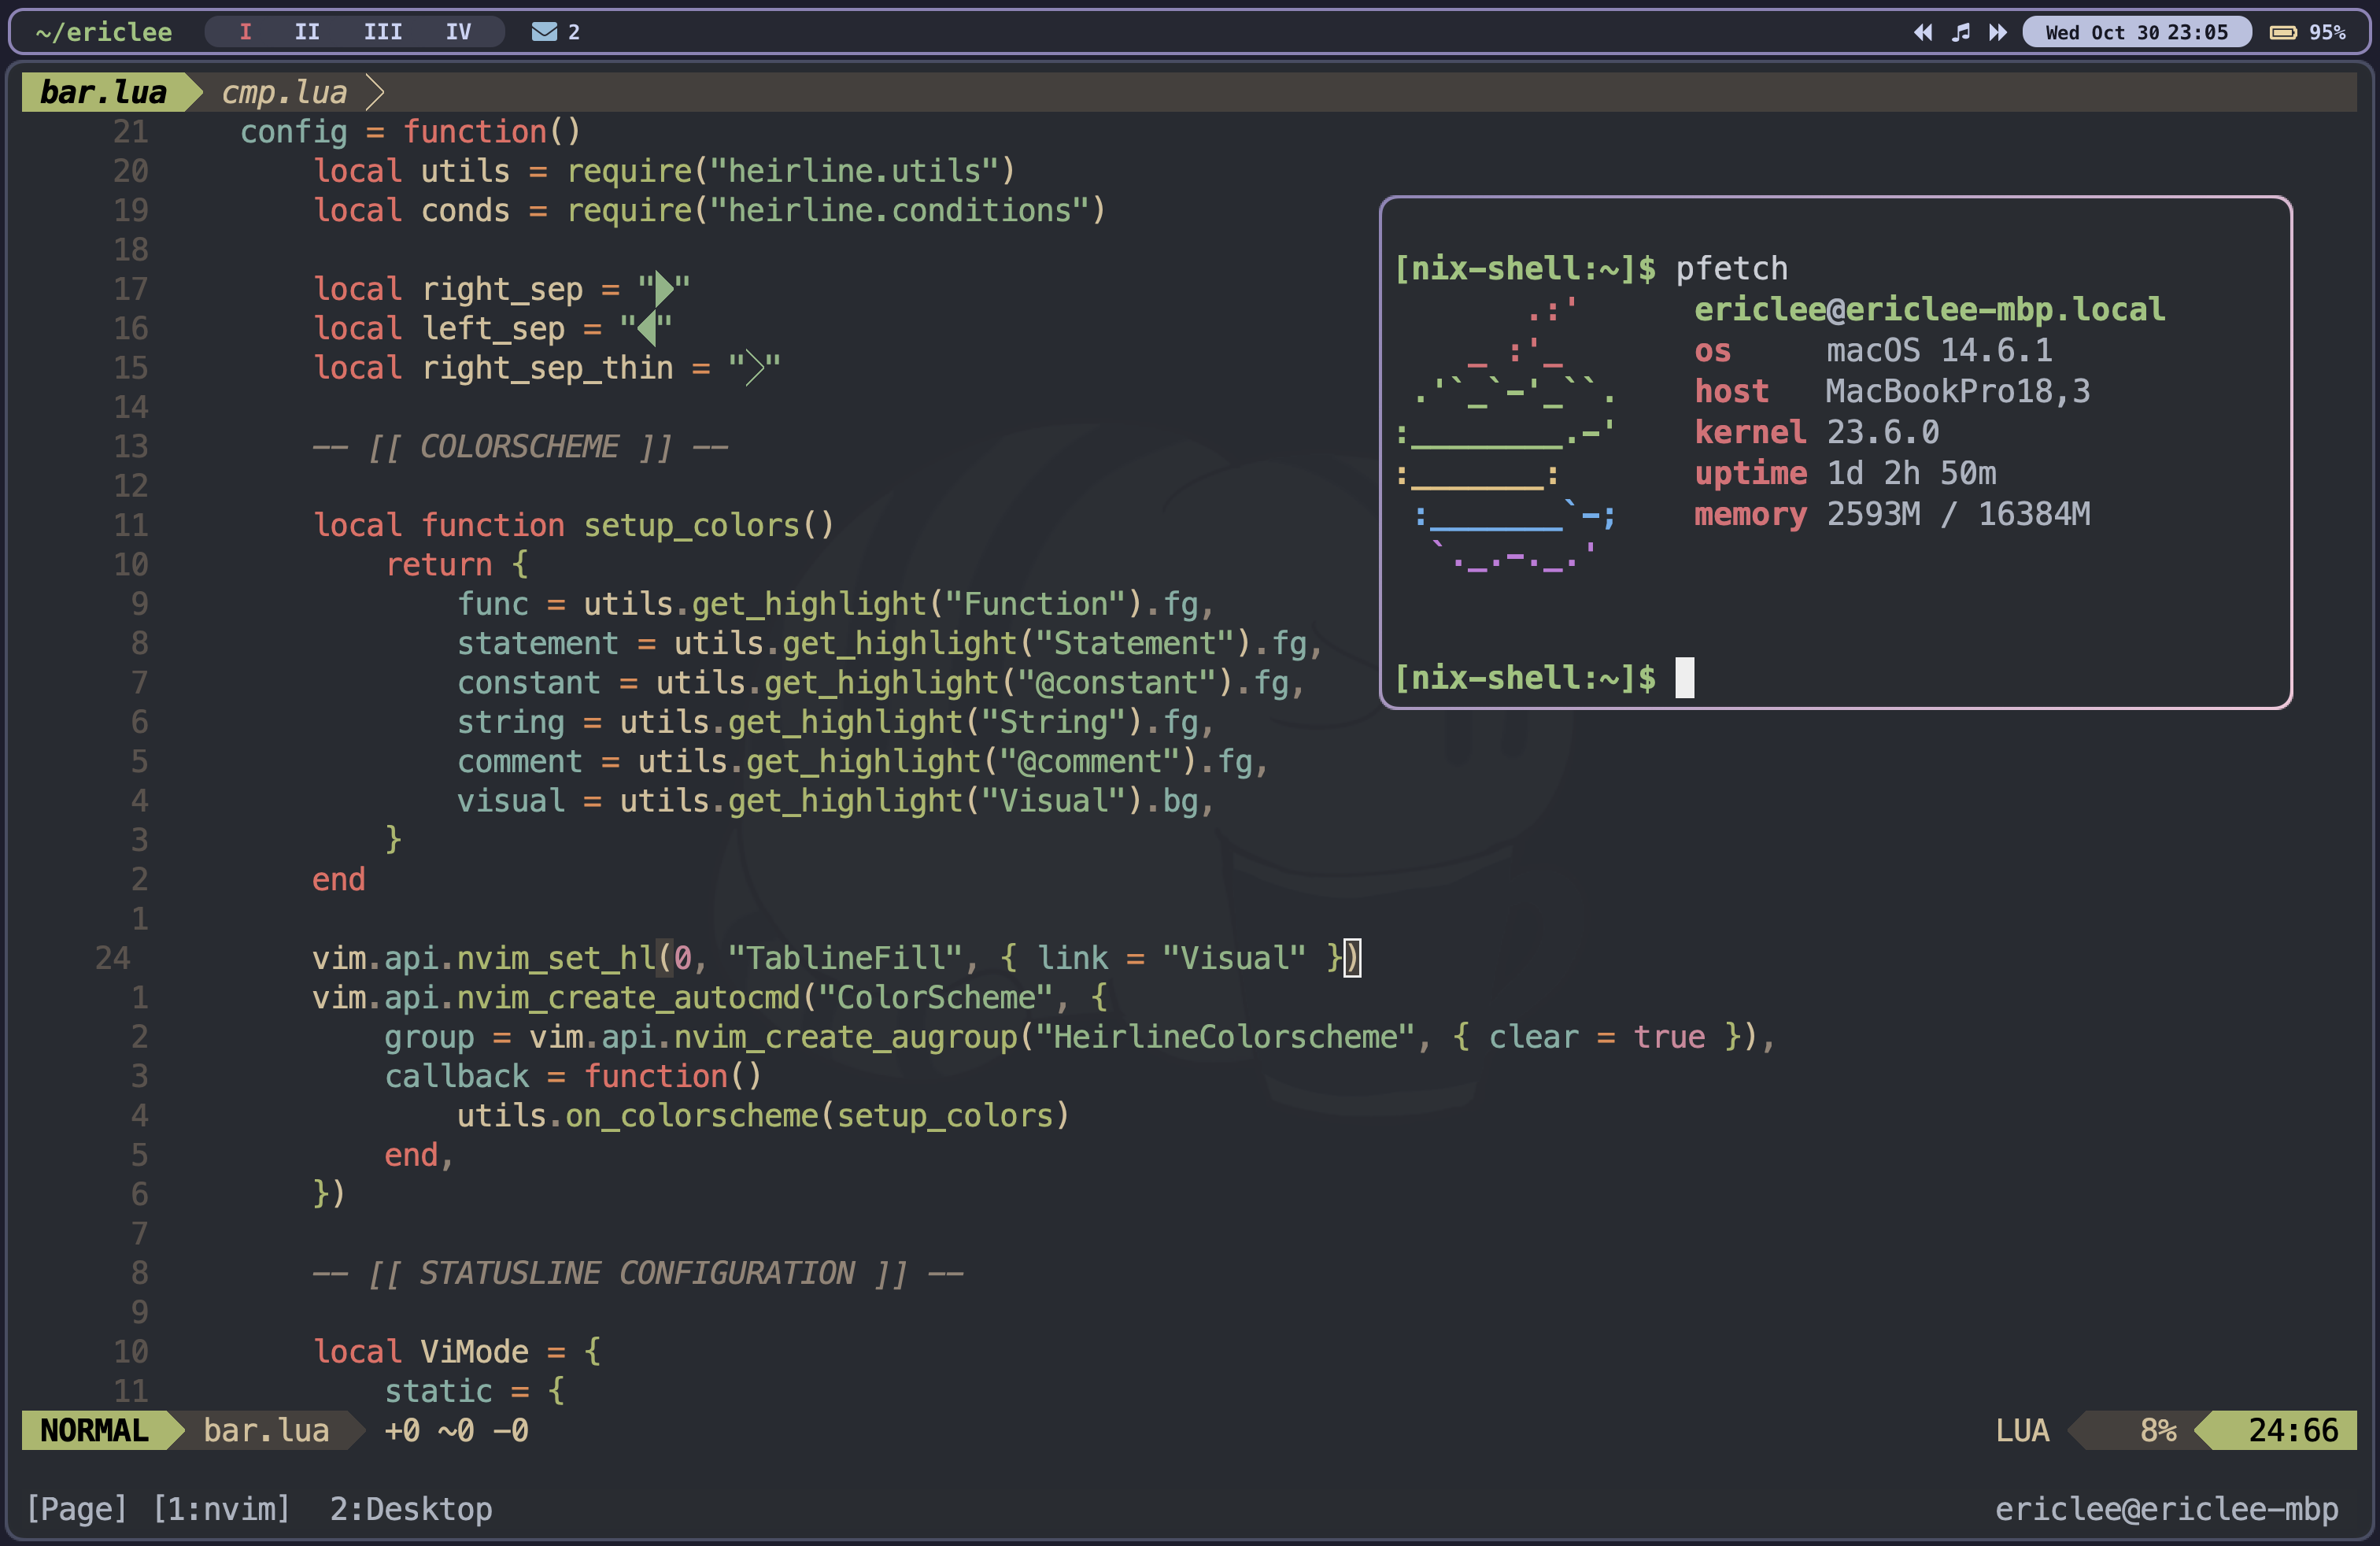
Task: Switch to workspace I in top bar
Action: tap(245, 32)
